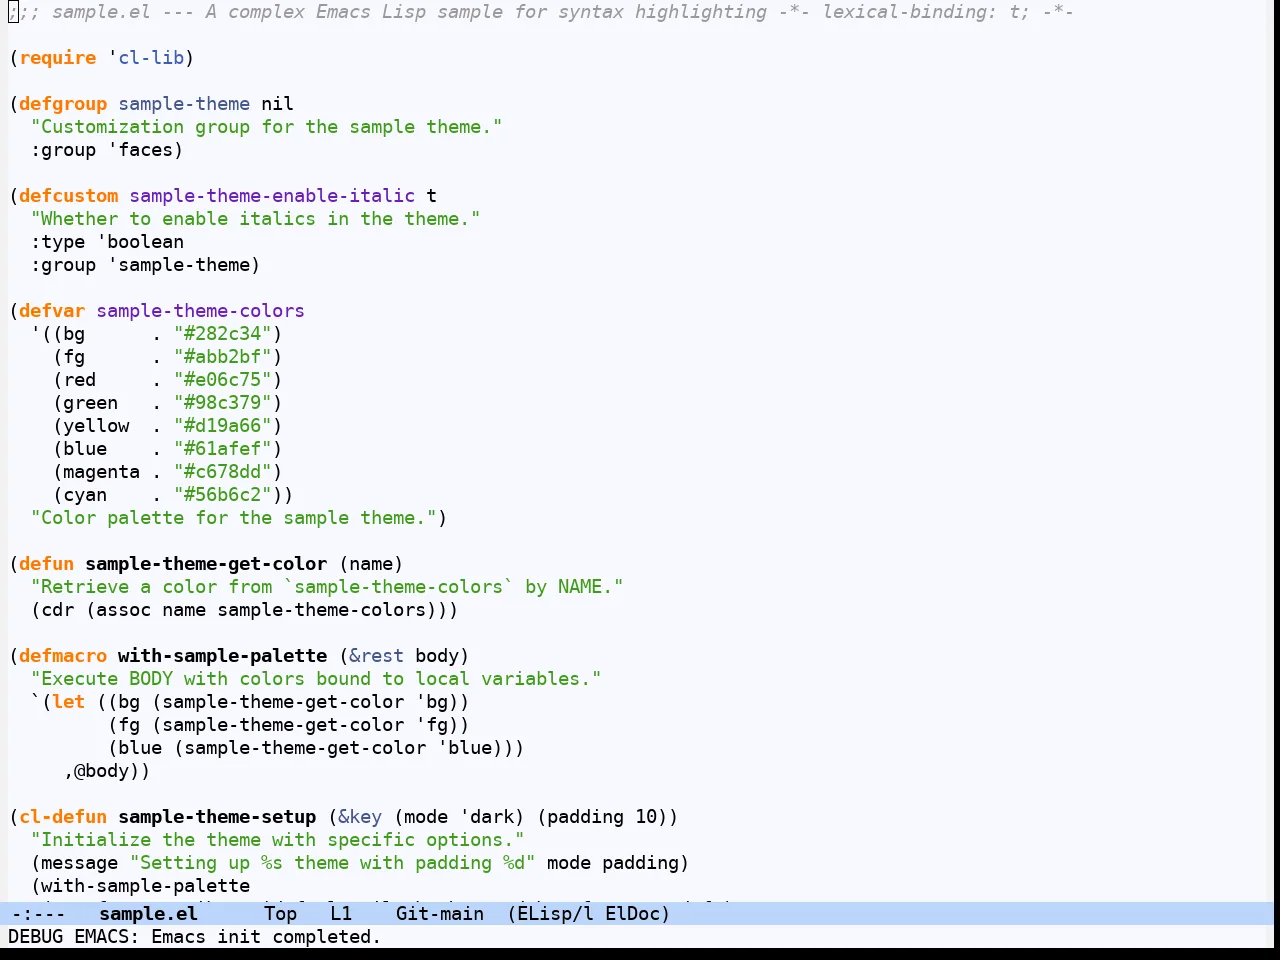
Task: Click the color string "#c678dd"
Action: coord(223,472)
